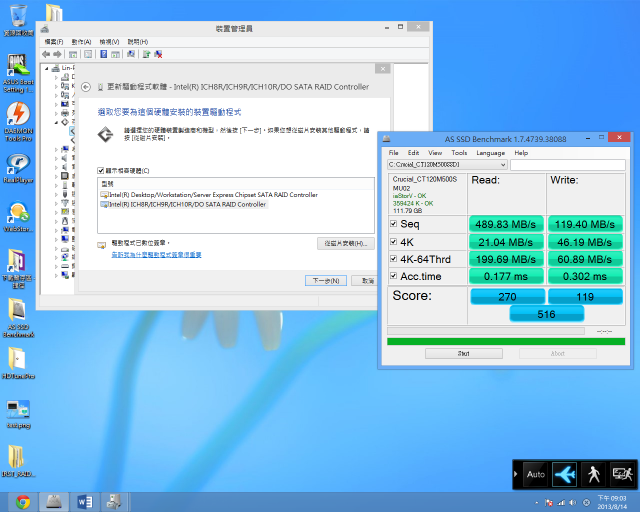Toggle the 顯示相容硬體(C) checkbox
Screen dimensions: 640x512
[101, 171]
